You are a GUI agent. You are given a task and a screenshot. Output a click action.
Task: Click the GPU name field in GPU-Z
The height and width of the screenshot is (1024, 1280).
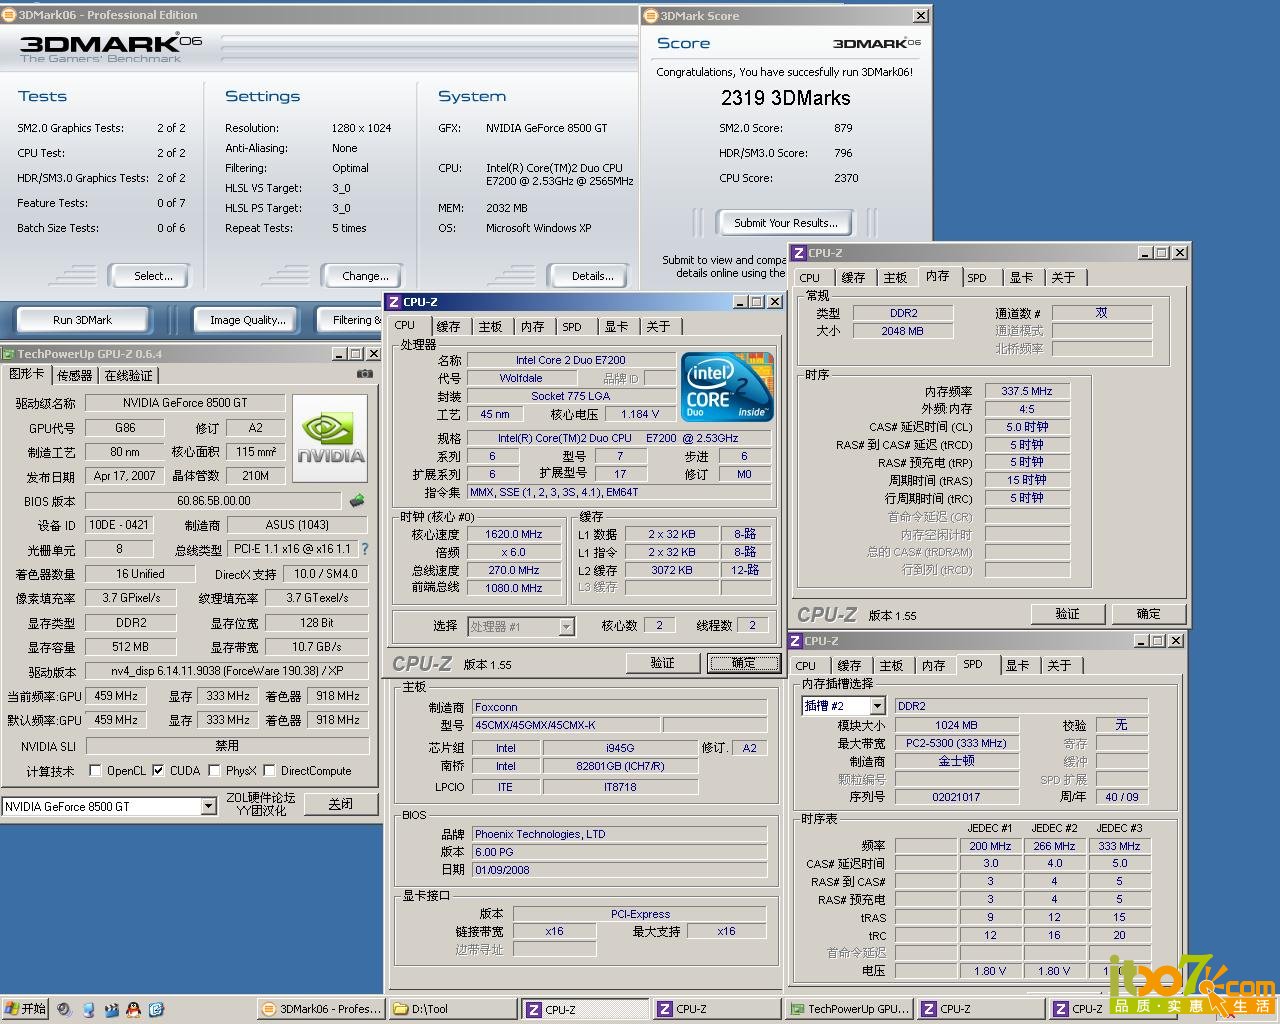185,403
